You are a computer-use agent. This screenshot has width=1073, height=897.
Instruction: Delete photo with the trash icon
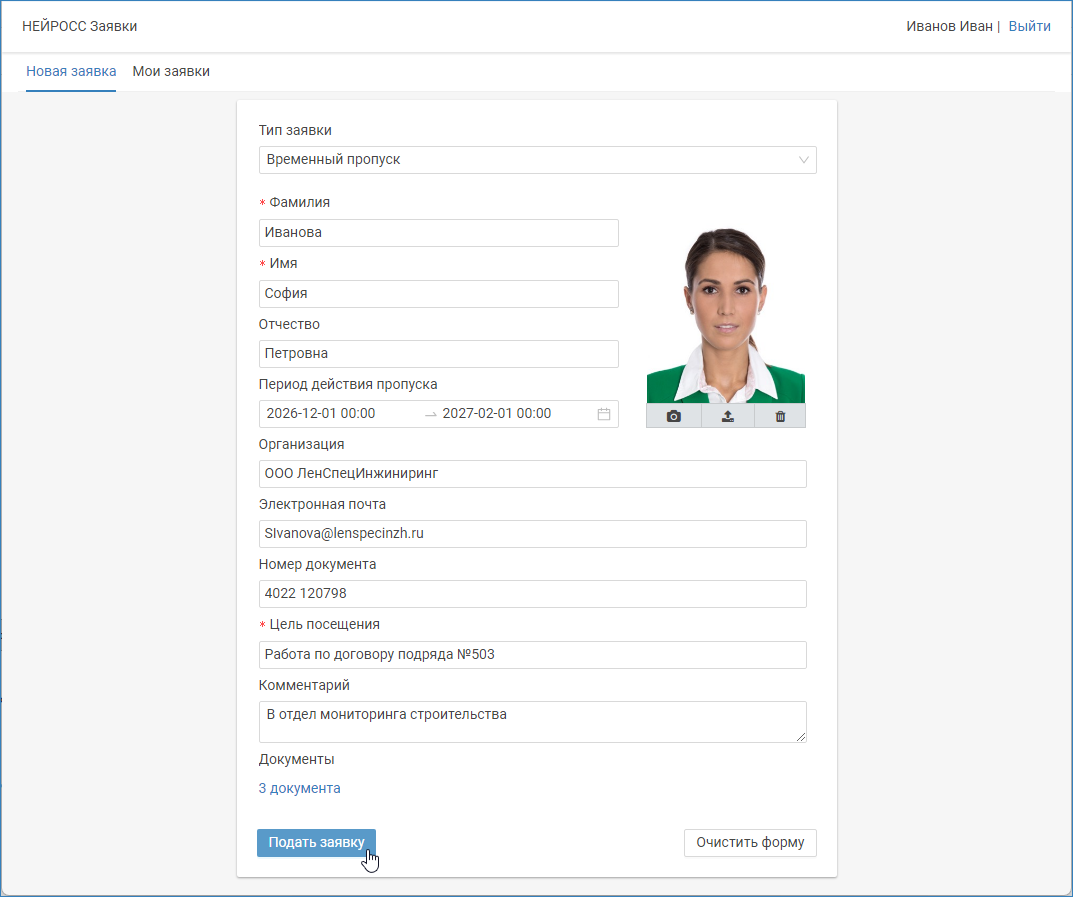[x=780, y=416]
